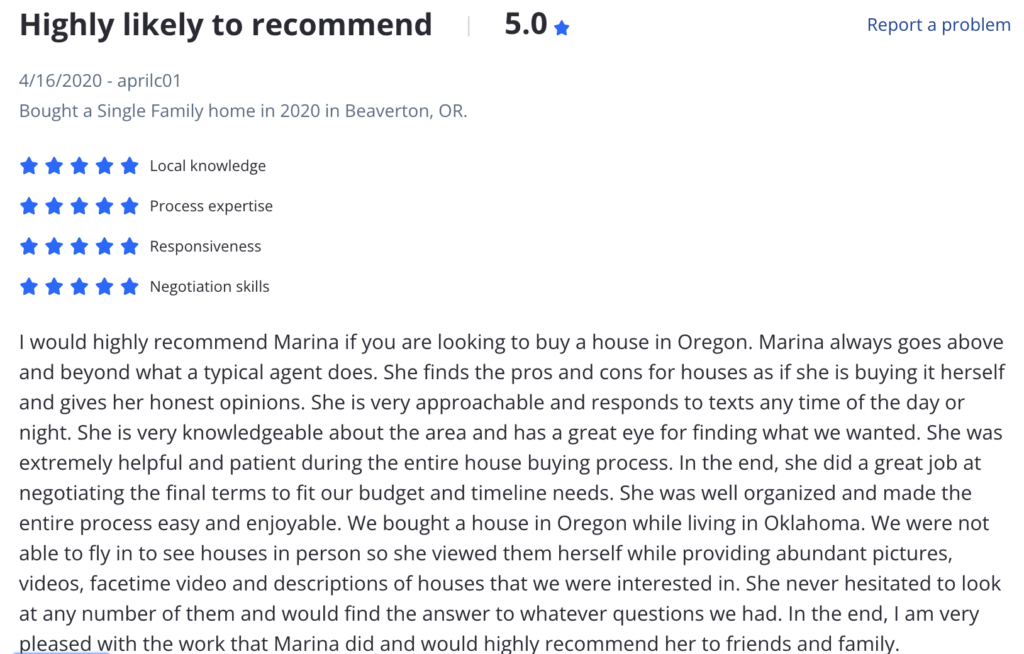Image resolution: width=1024 pixels, height=654 pixels.
Task: Click the Report a problem link
Action: [x=938, y=25]
